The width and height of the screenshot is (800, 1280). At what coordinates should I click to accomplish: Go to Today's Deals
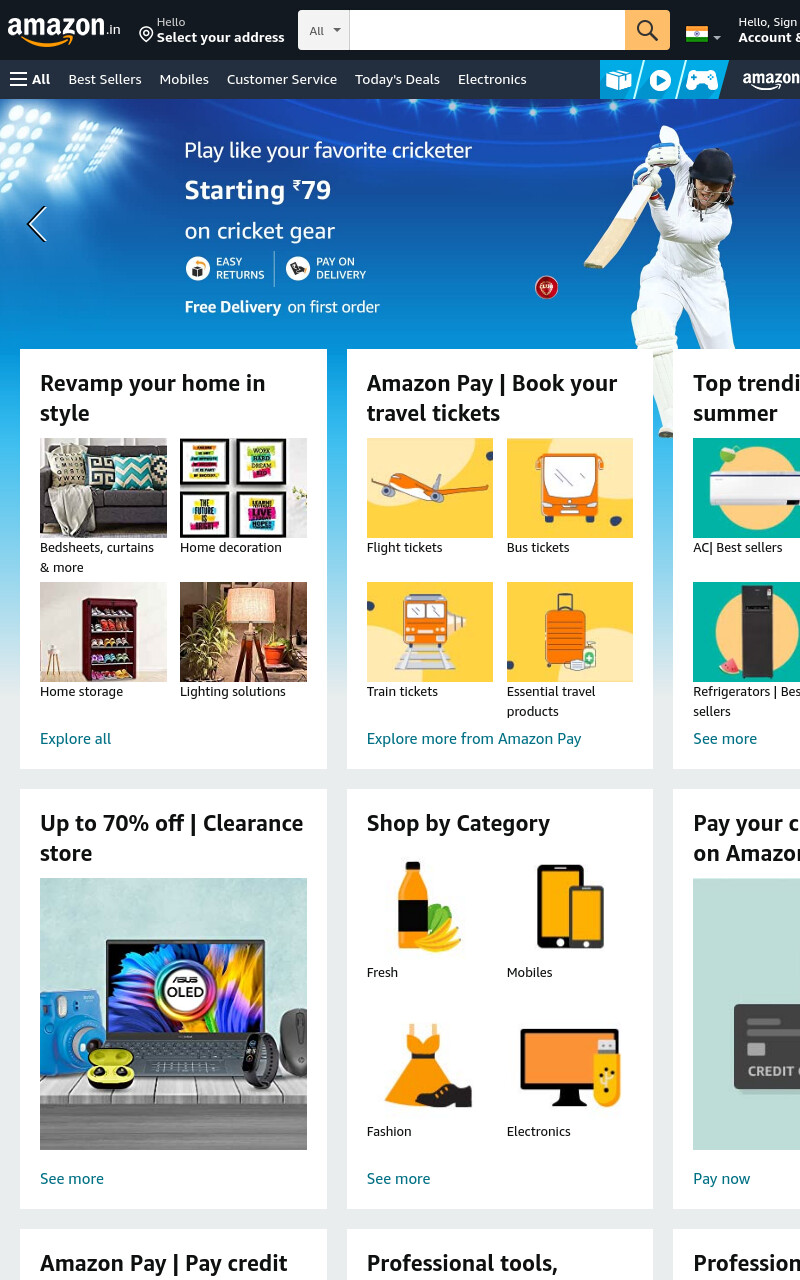(x=397, y=79)
